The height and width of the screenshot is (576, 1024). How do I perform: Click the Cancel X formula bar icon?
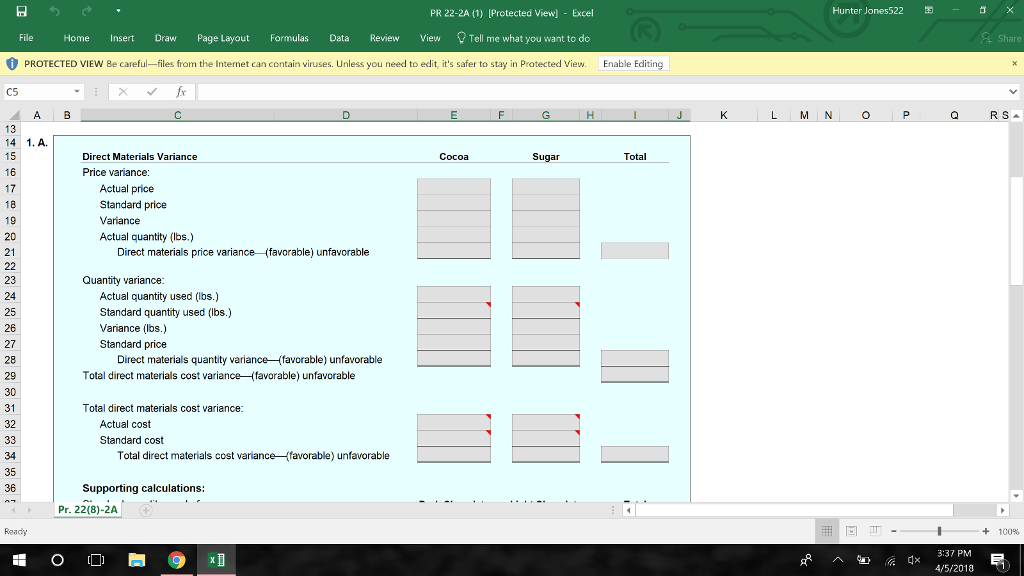pyautogui.click(x=123, y=92)
